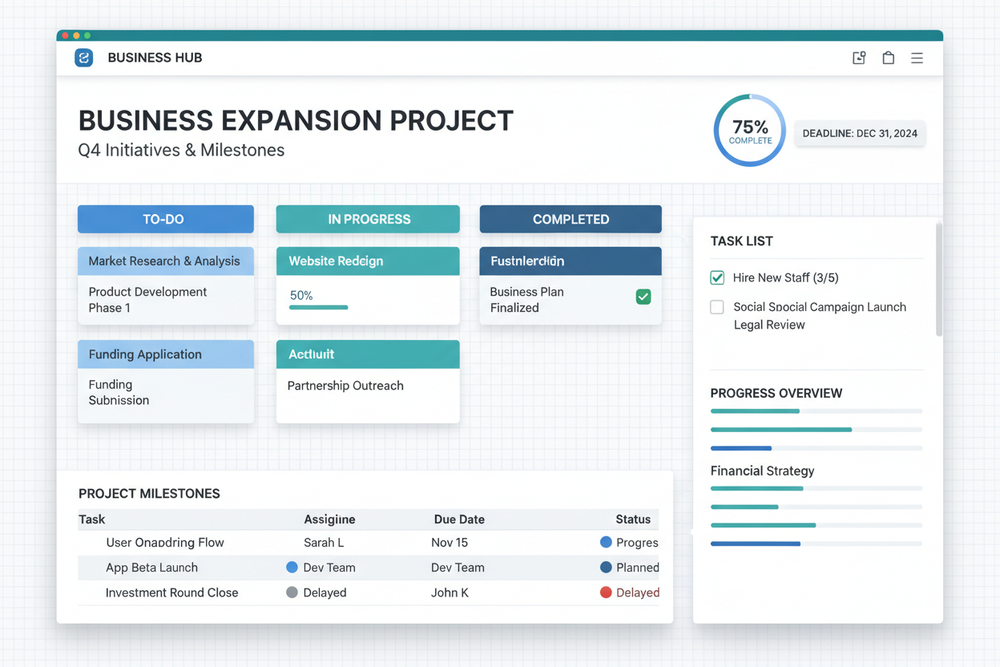Open the share/export icon in the header

point(859,58)
